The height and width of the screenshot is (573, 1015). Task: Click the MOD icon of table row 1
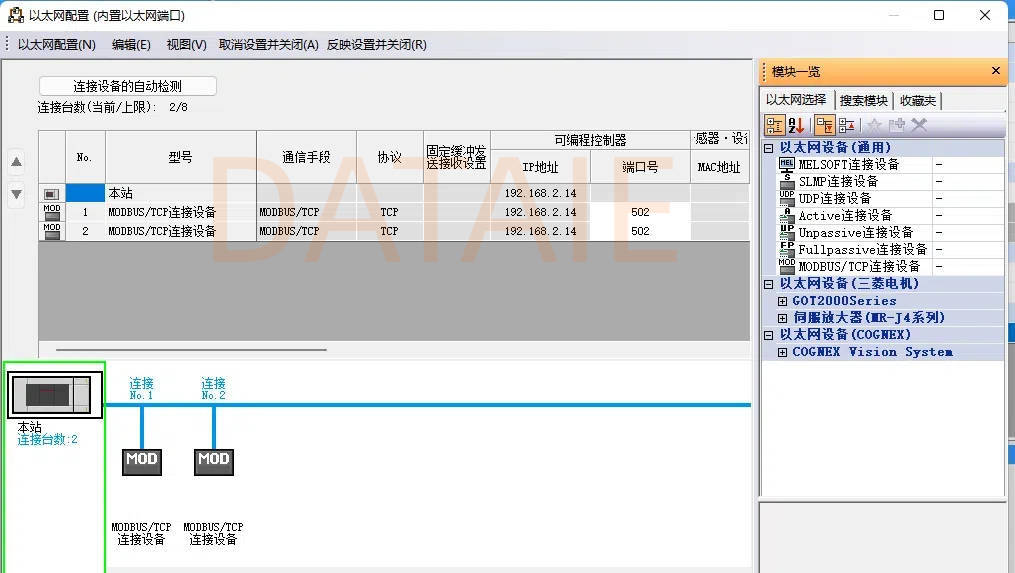click(x=52, y=212)
